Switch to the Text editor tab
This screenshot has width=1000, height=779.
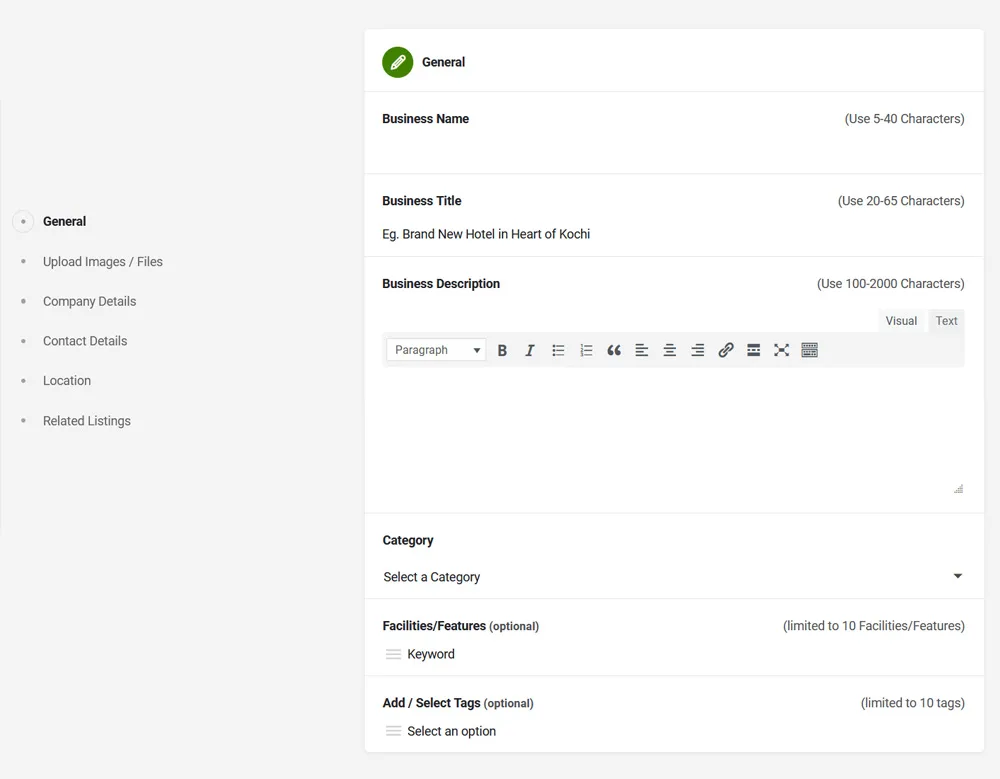pyautogui.click(x=946, y=321)
